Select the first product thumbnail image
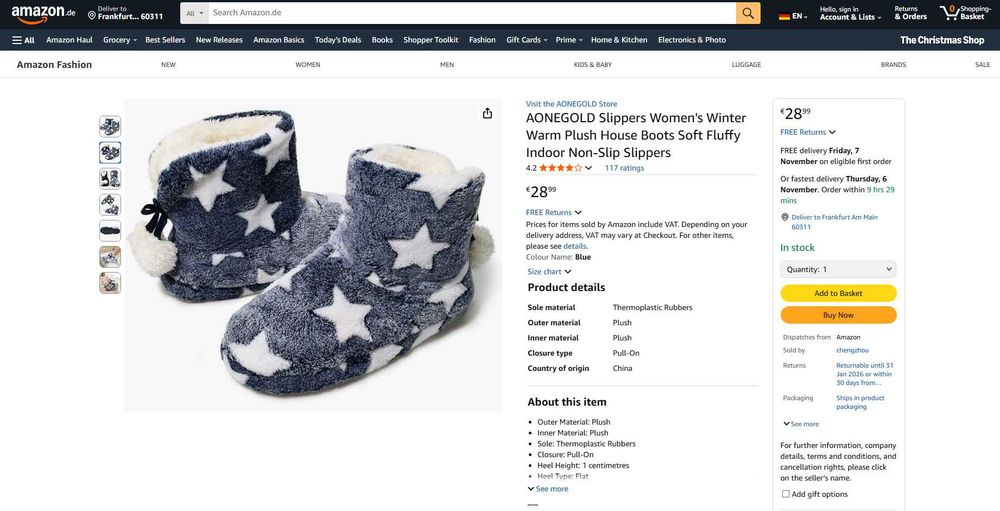This screenshot has height=511, width=1000. click(110, 126)
